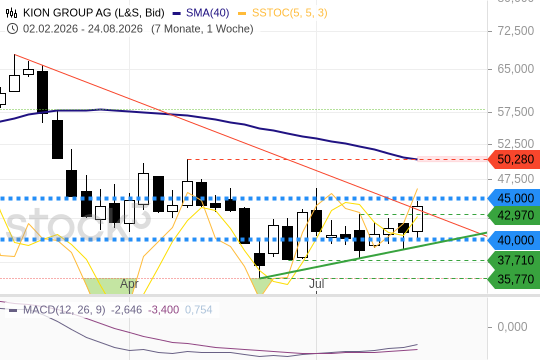Image resolution: width=540 pixels, height=360 pixels.
Task: Click the SSTOC(5, 5, 3) legend label
Action: pyautogui.click(x=290, y=13)
